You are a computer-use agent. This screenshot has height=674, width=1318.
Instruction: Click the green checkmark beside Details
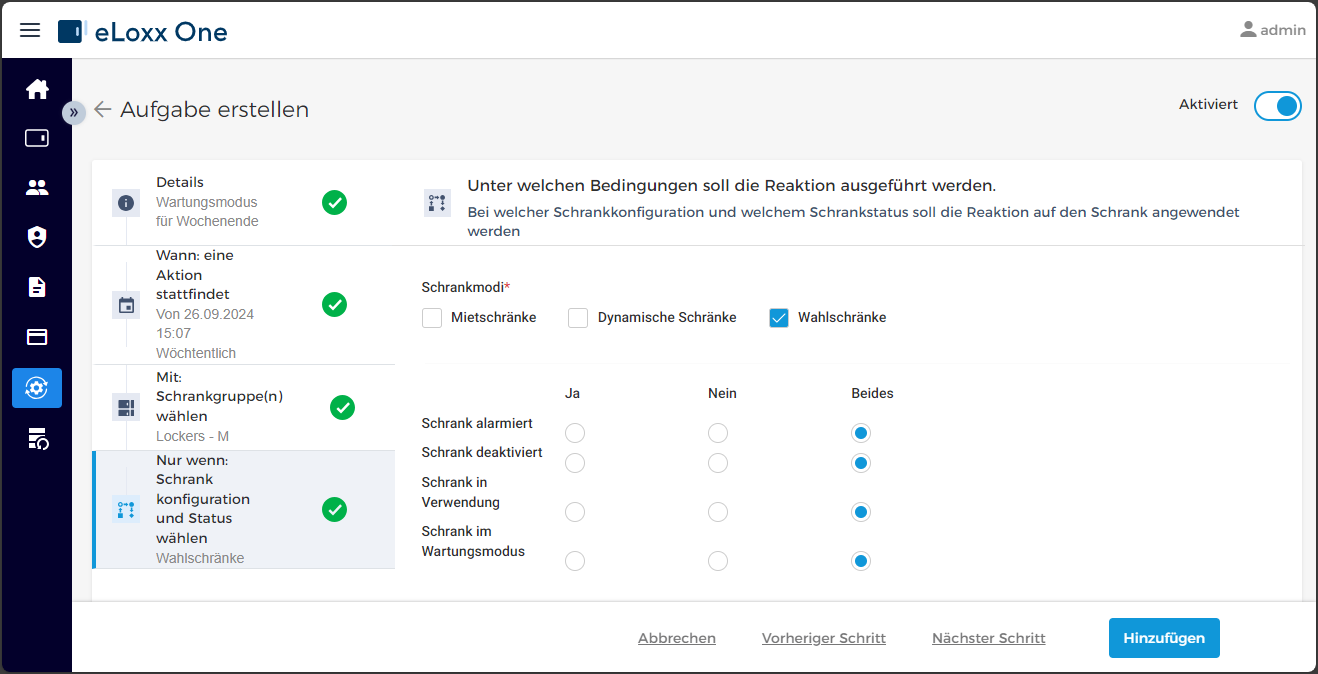point(335,203)
